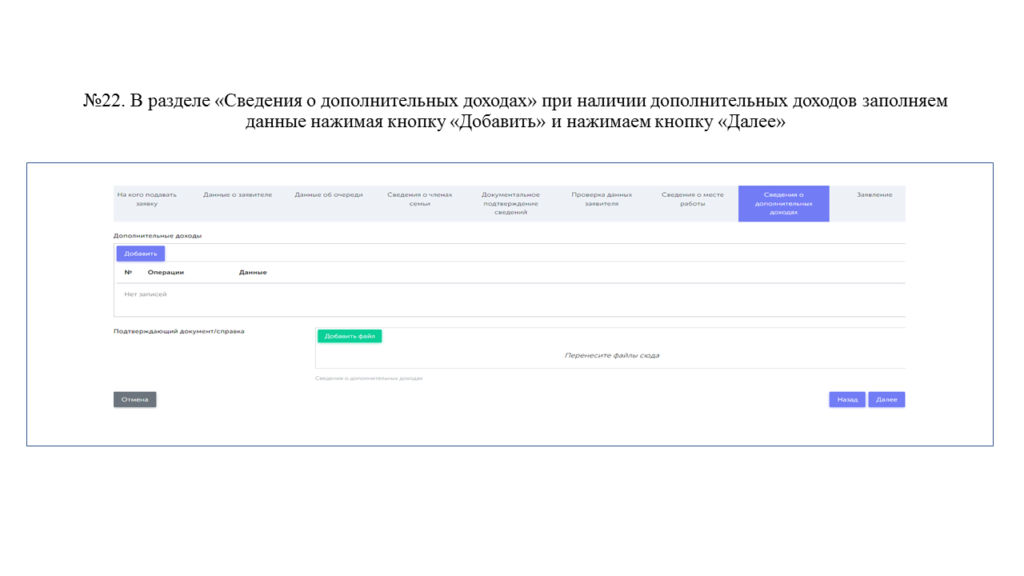Click the «Подтверждающий документ/справка» label
Screen dimensions: 1024x576
[x=179, y=331]
